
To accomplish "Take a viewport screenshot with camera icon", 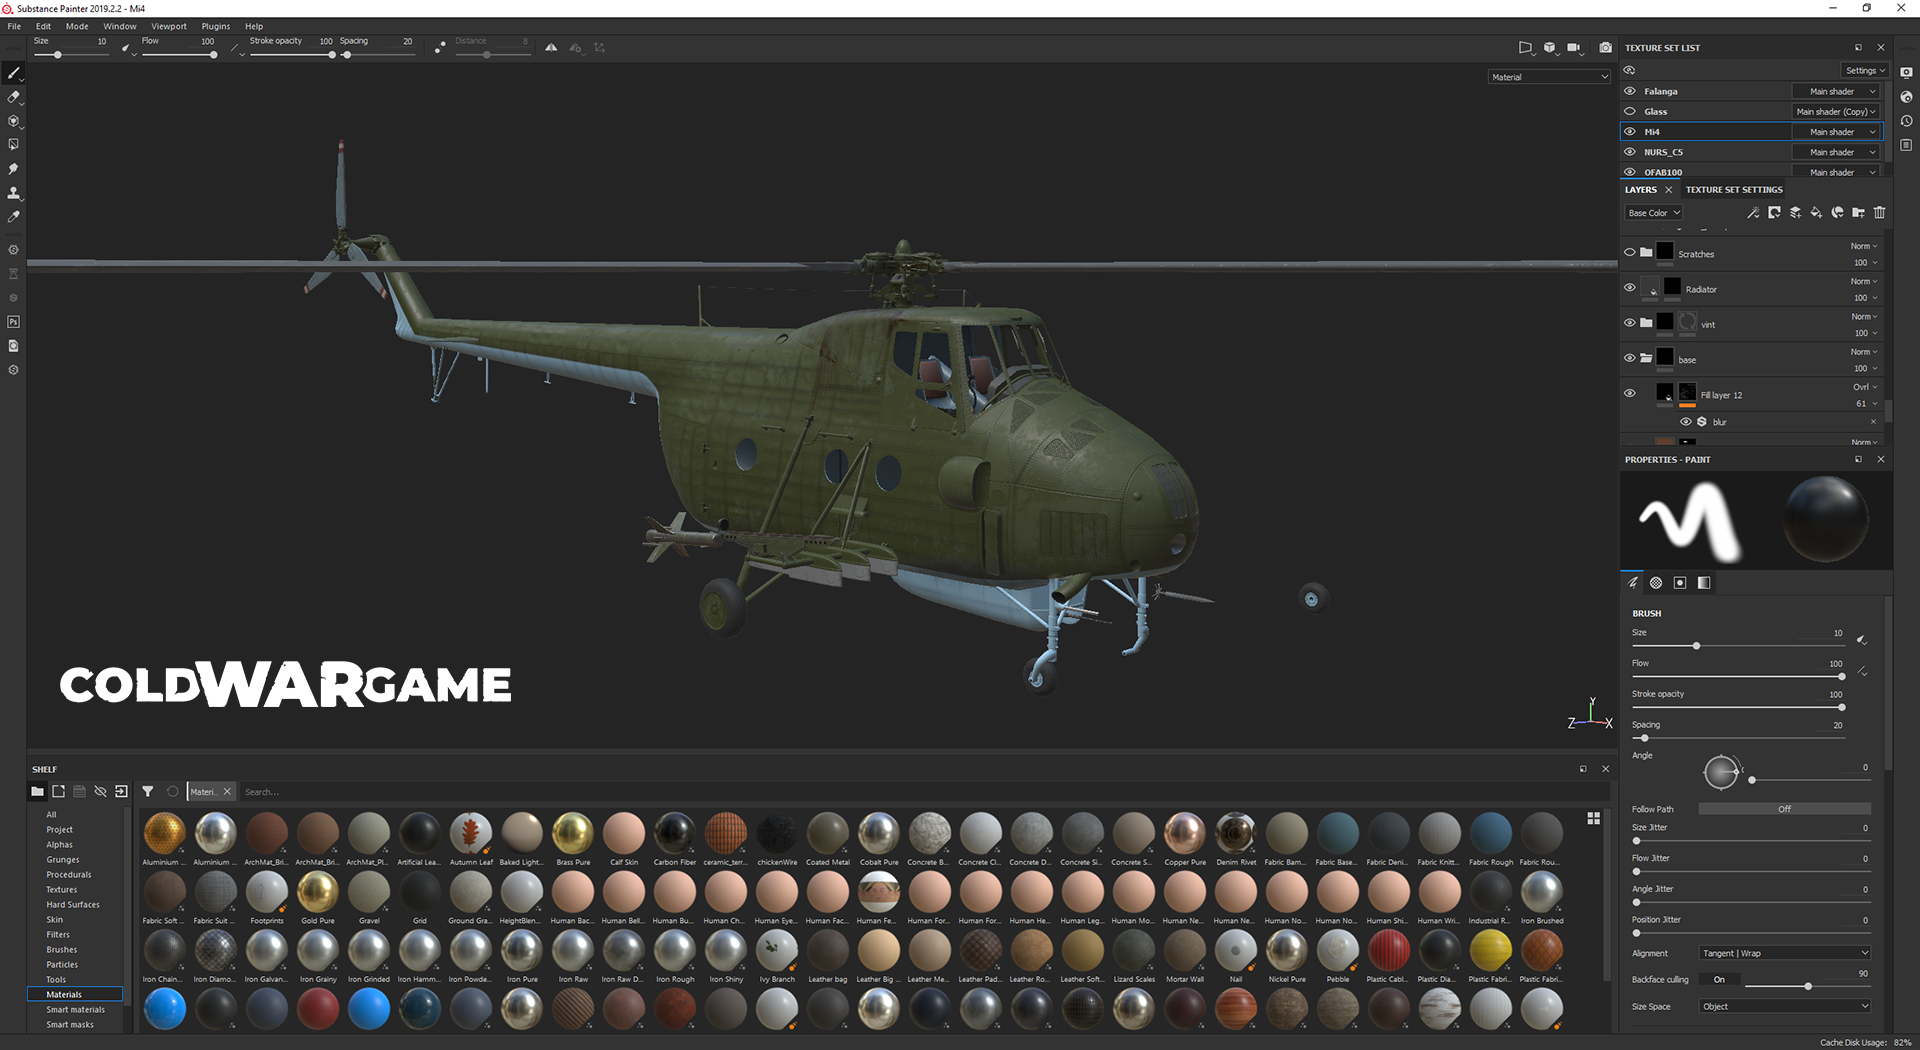I will coord(1605,48).
